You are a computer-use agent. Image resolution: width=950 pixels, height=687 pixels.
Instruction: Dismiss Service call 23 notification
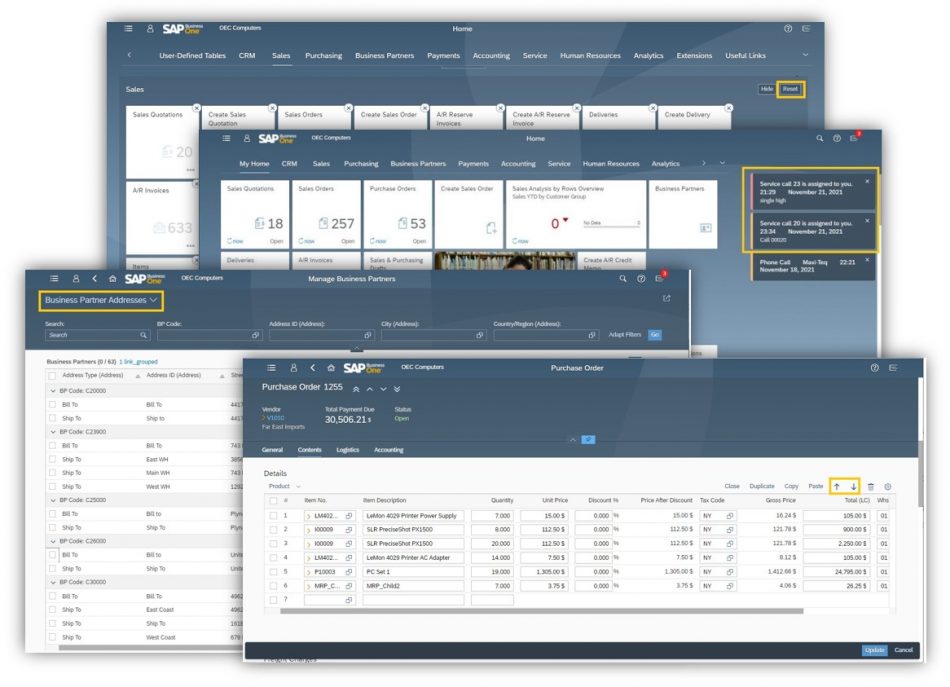[x=867, y=181]
